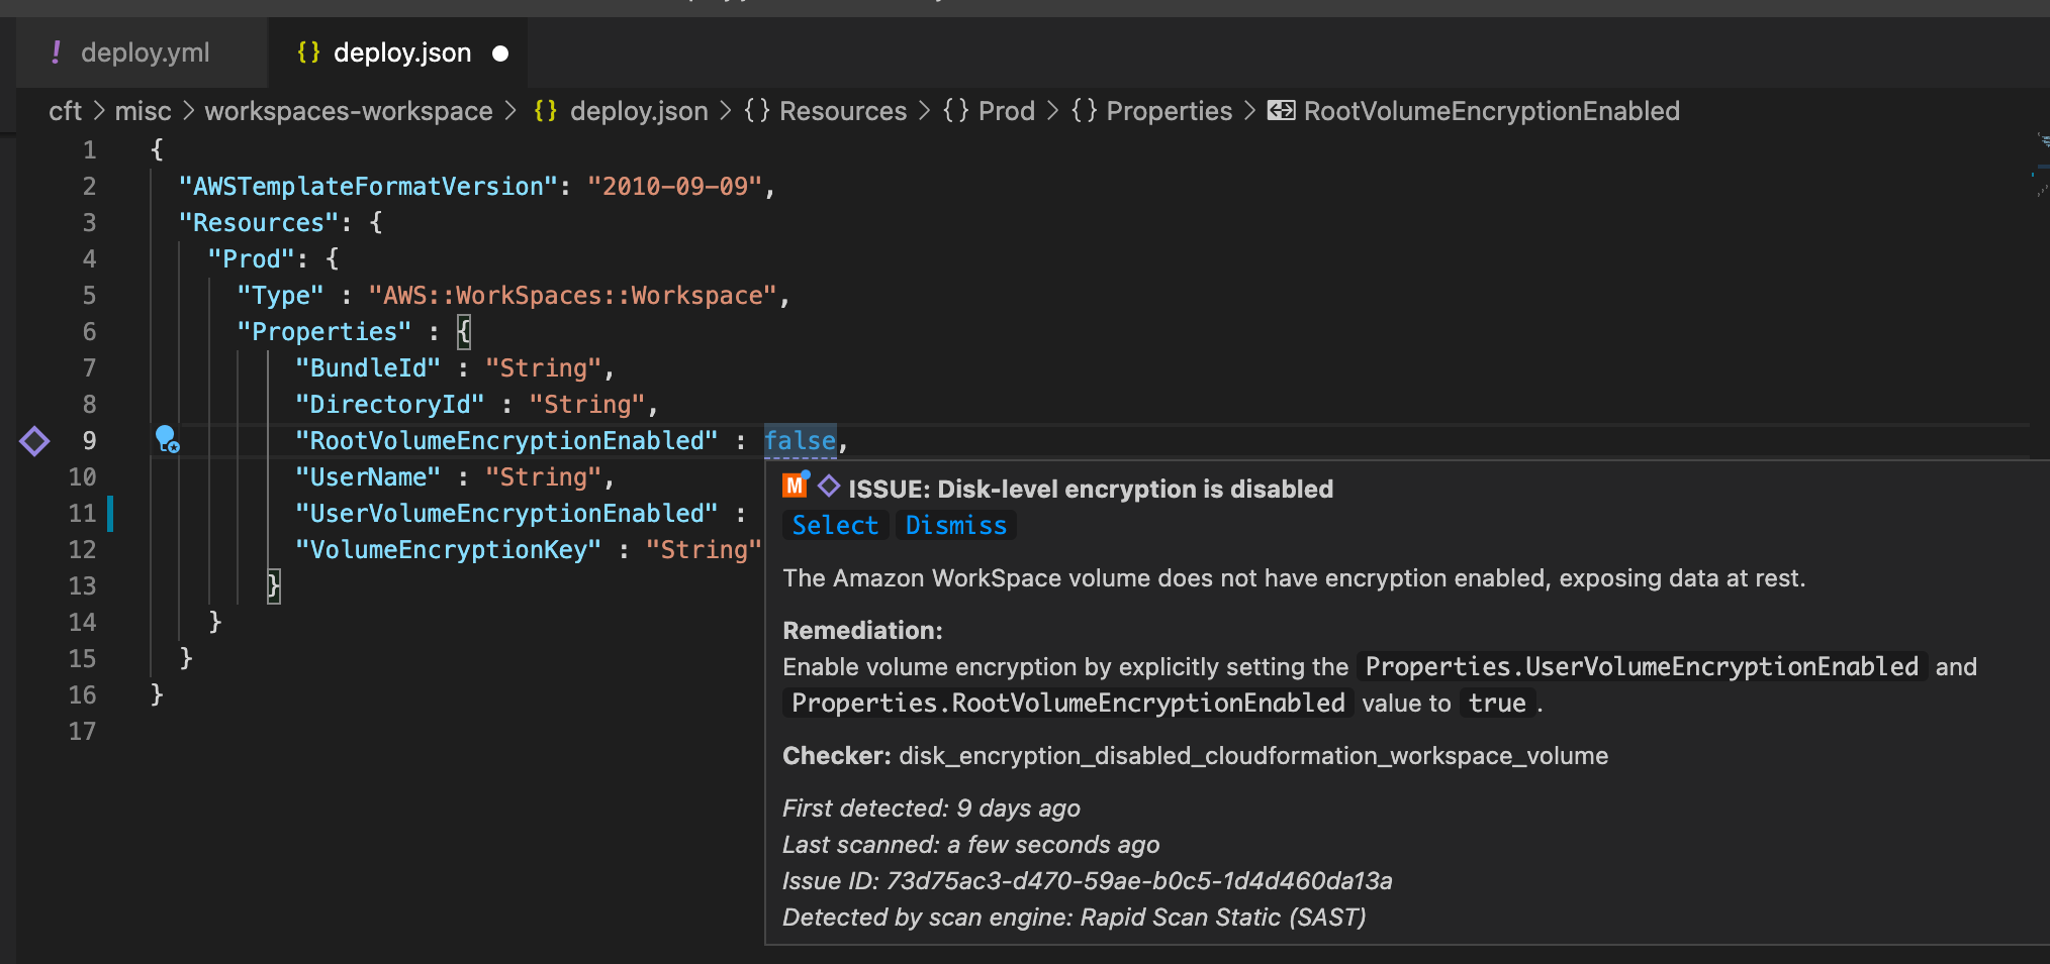The height and width of the screenshot is (964, 2050).
Task: Expand the Prod breadcrumb segment
Action: tap(1005, 111)
